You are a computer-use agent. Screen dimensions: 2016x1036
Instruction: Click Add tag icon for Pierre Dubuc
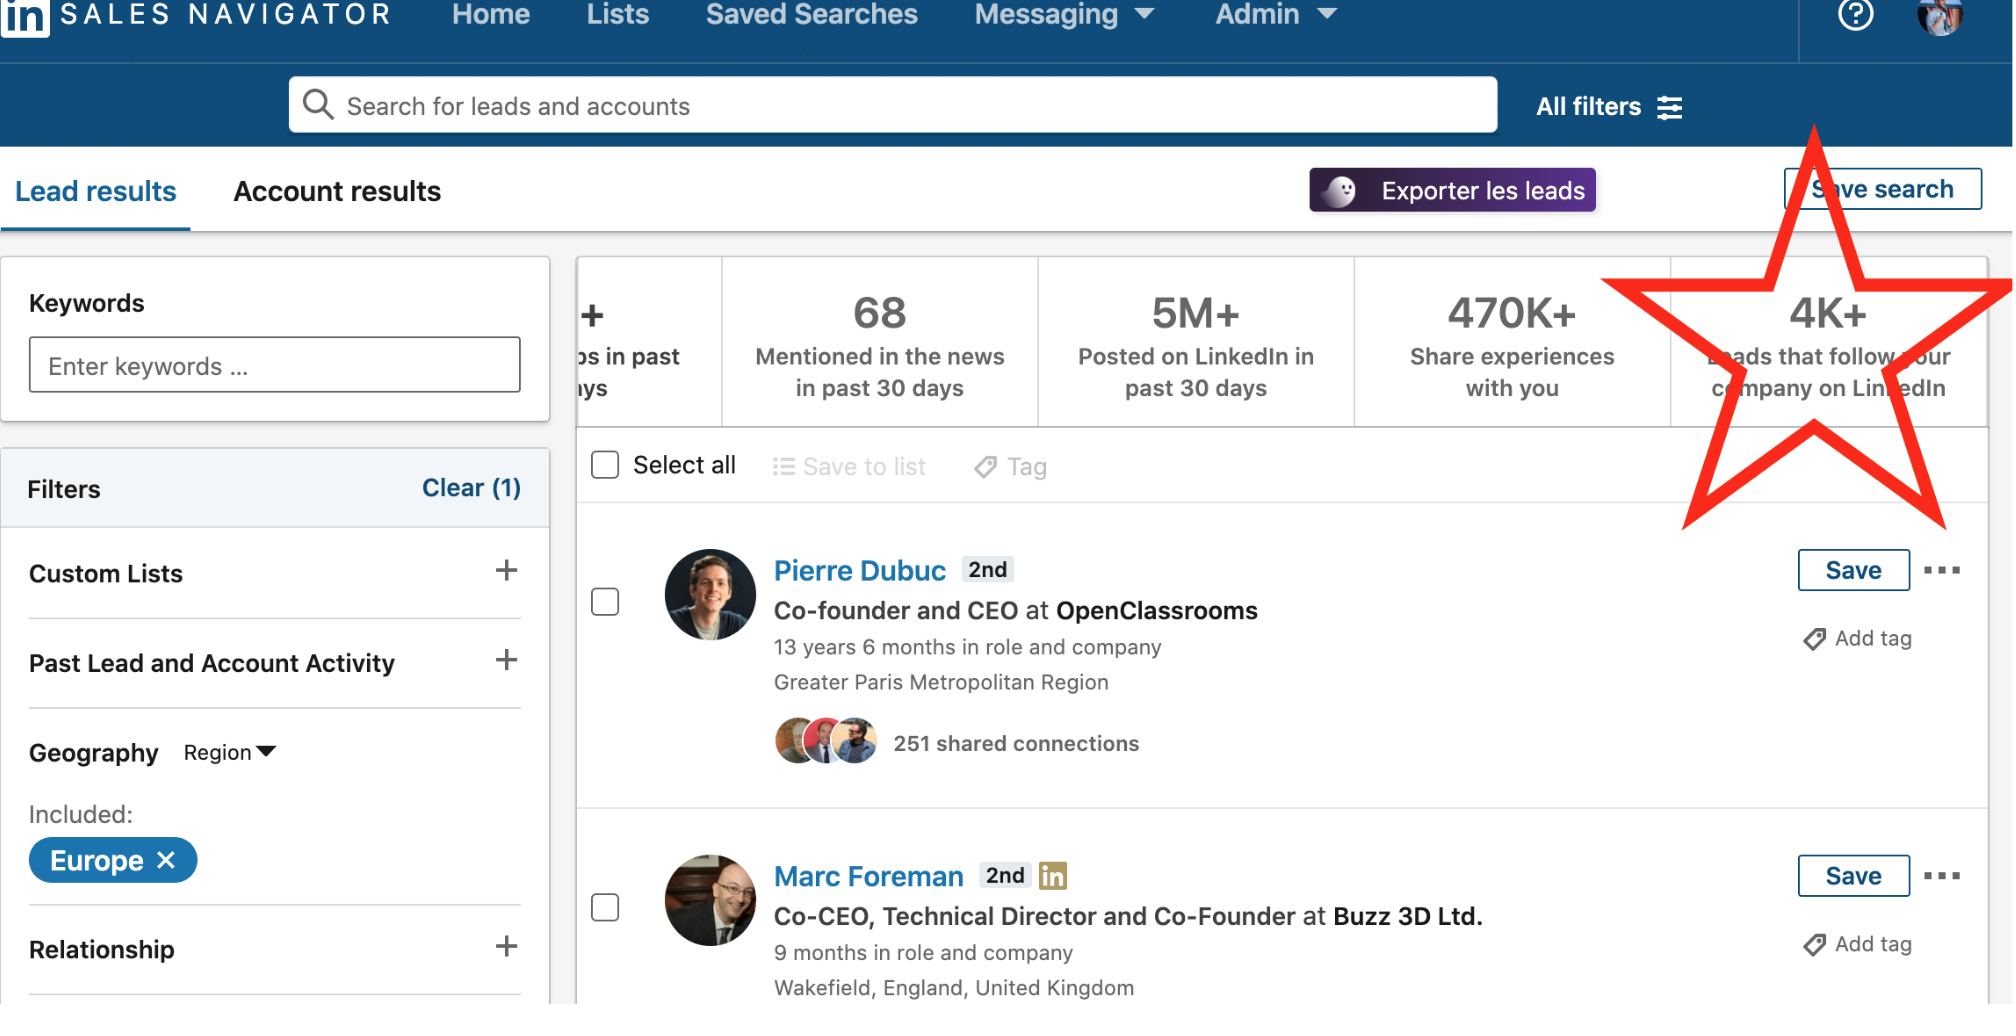pos(1814,639)
